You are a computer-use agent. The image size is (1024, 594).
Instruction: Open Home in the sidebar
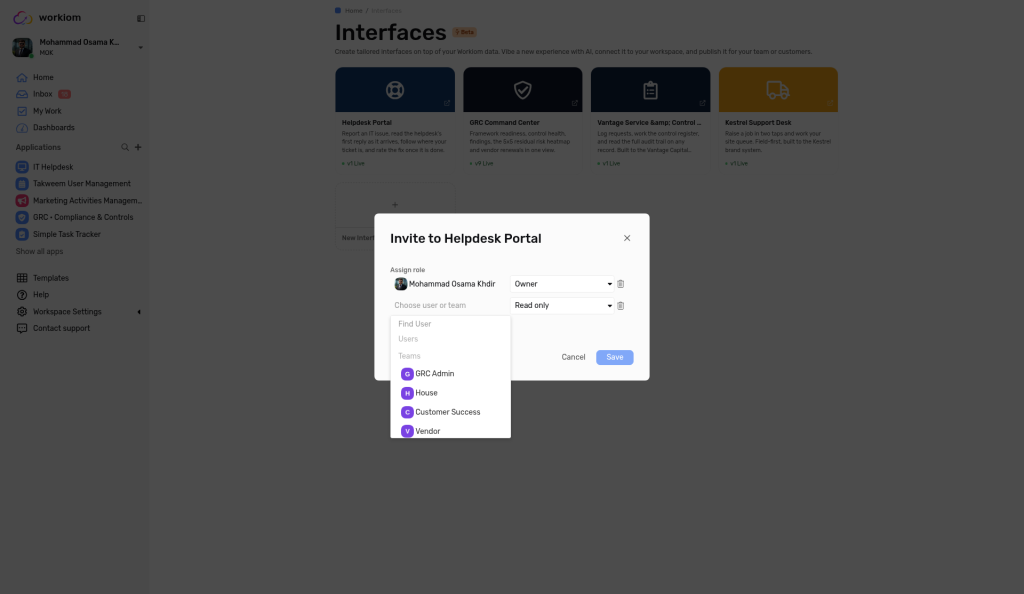[43, 77]
